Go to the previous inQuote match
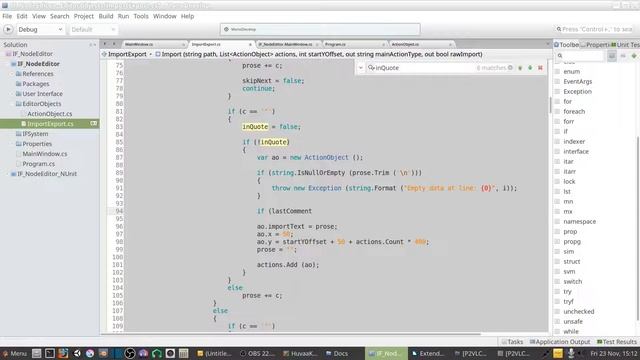The image size is (640, 360). [x=520, y=68]
